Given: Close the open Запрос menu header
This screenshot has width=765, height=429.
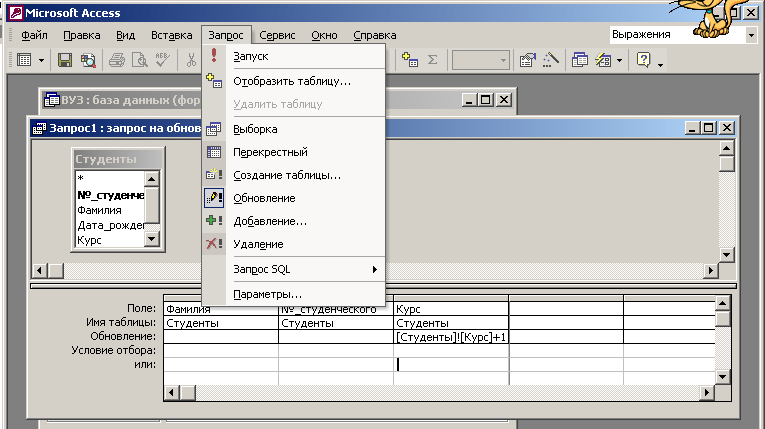Looking at the screenshot, I should pyautogui.click(x=226, y=35).
